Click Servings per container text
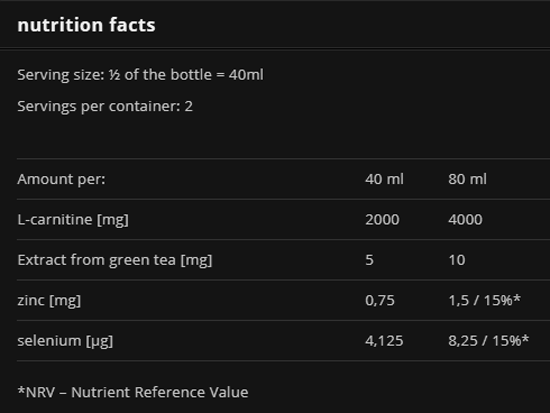 click(105, 106)
